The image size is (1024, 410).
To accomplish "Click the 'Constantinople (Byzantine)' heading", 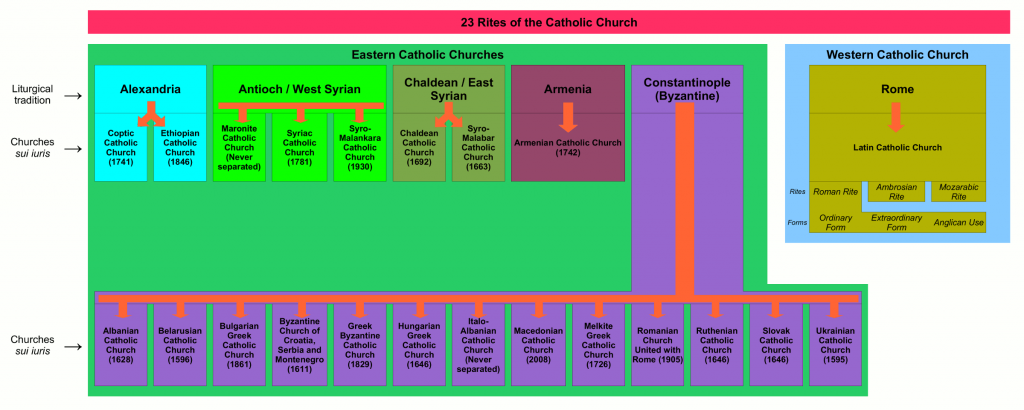I will pos(686,89).
